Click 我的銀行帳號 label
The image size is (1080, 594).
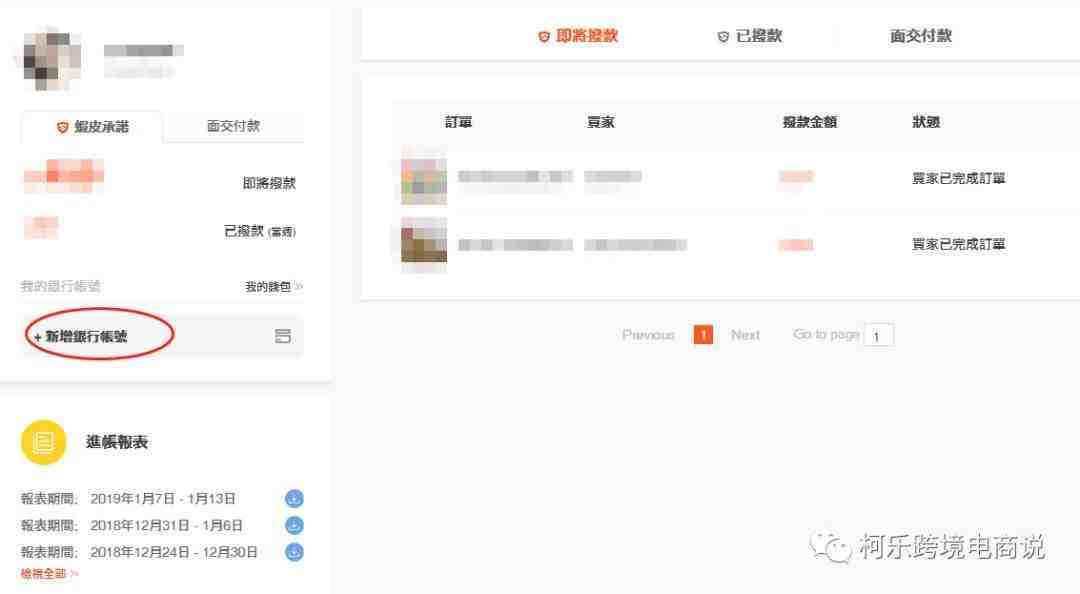point(61,286)
